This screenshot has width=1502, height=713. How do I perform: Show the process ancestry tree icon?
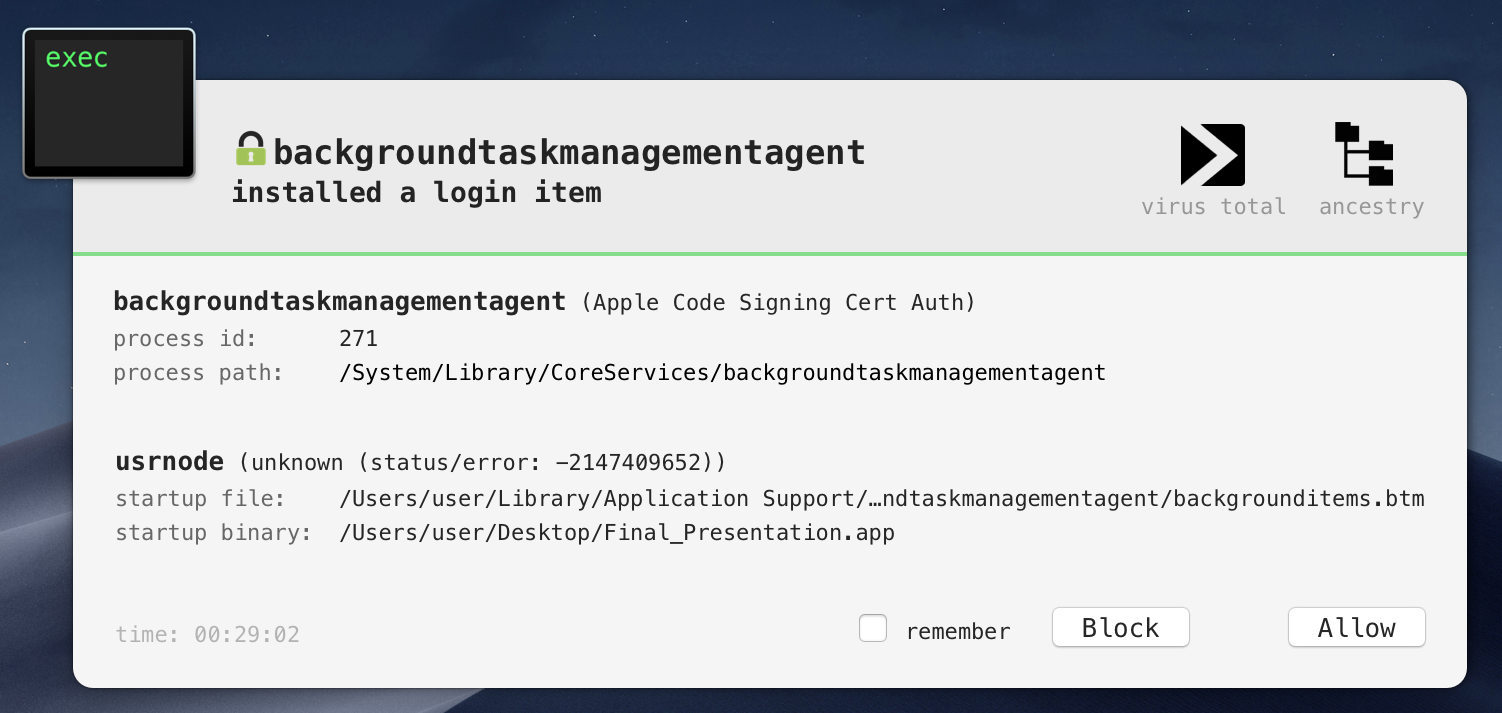tap(1364, 154)
